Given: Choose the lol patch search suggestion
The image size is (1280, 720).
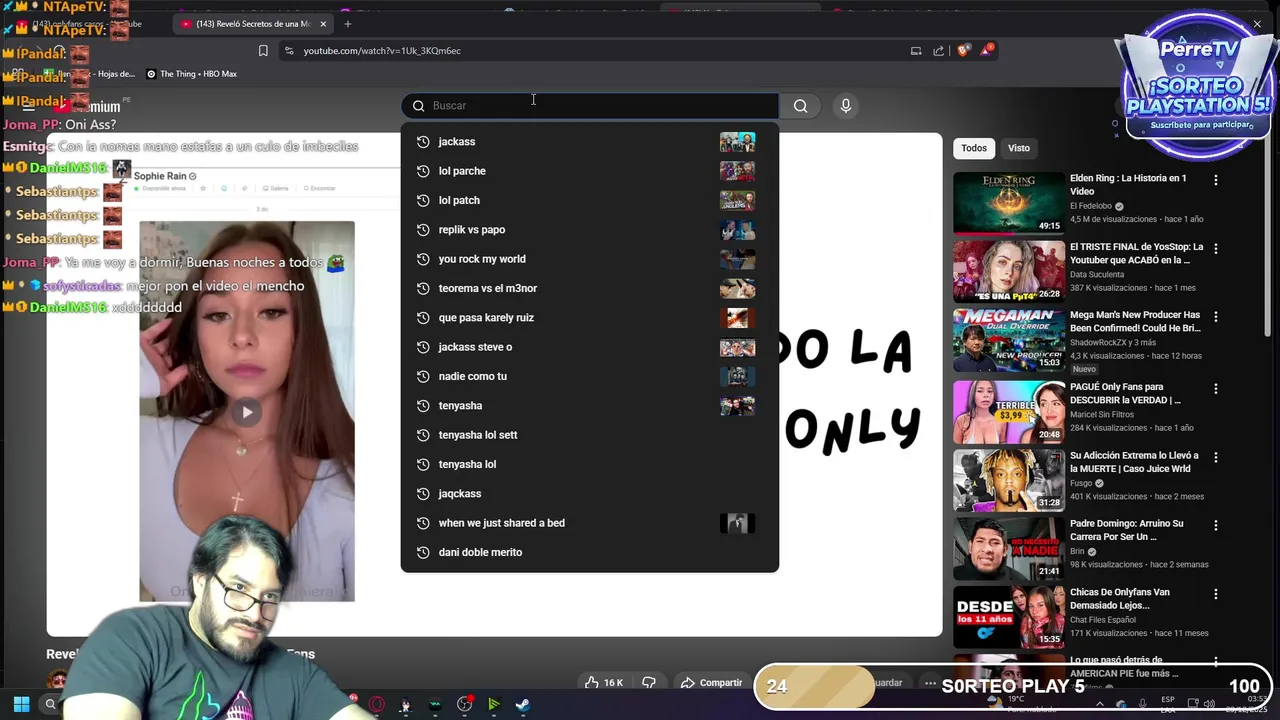Looking at the screenshot, I should point(590,200).
